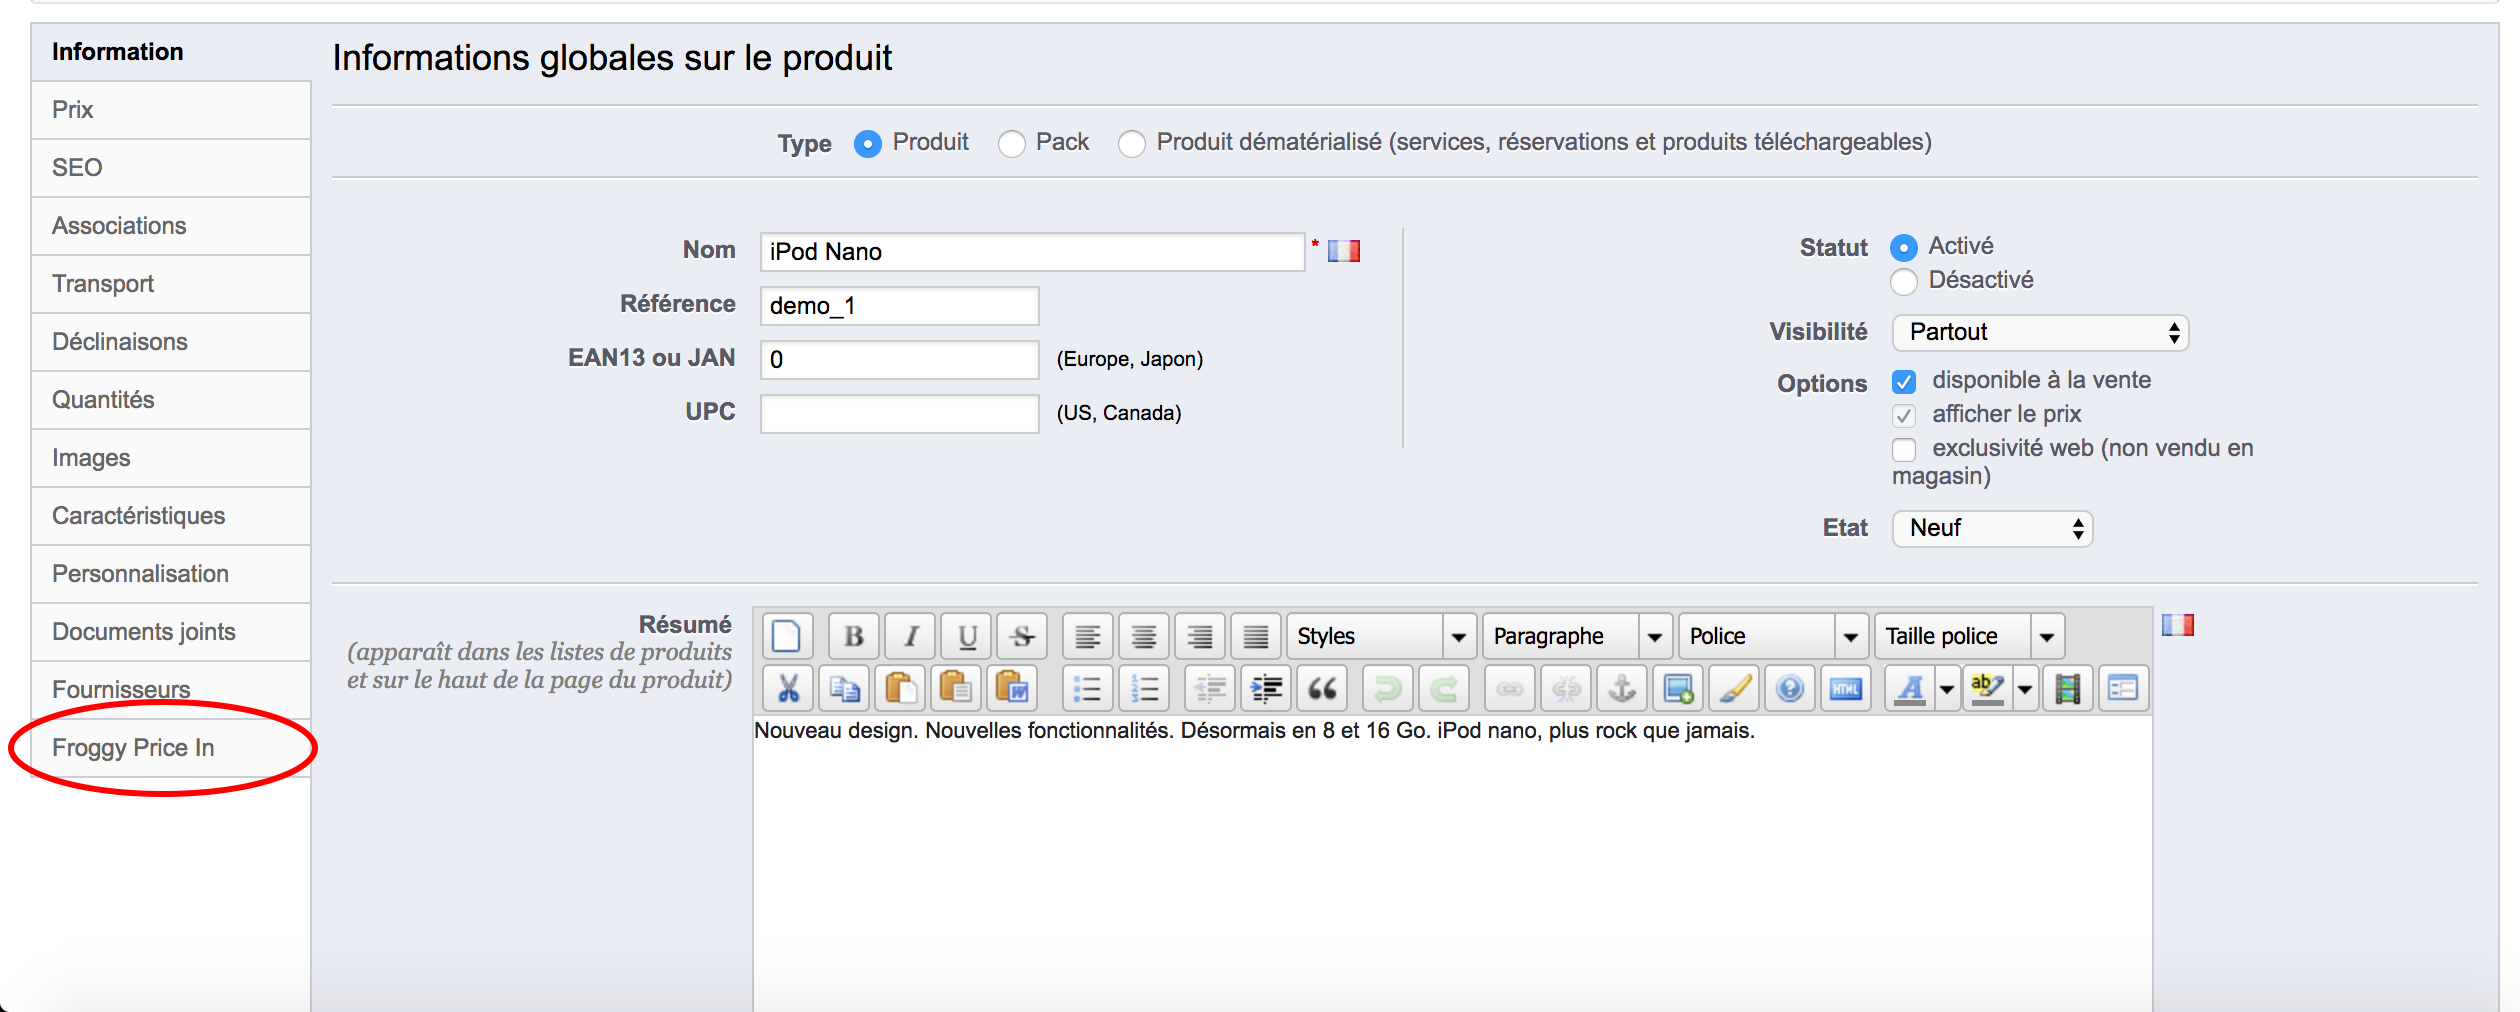The width and height of the screenshot is (2520, 1012).
Task: Open the Etat Neuf dropdown
Action: tap(1992, 528)
